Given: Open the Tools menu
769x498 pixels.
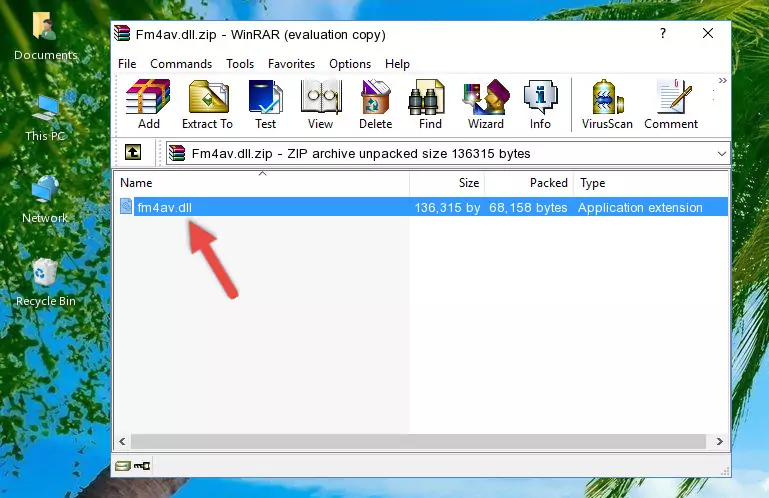Looking at the screenshot, I should [240, 64].
